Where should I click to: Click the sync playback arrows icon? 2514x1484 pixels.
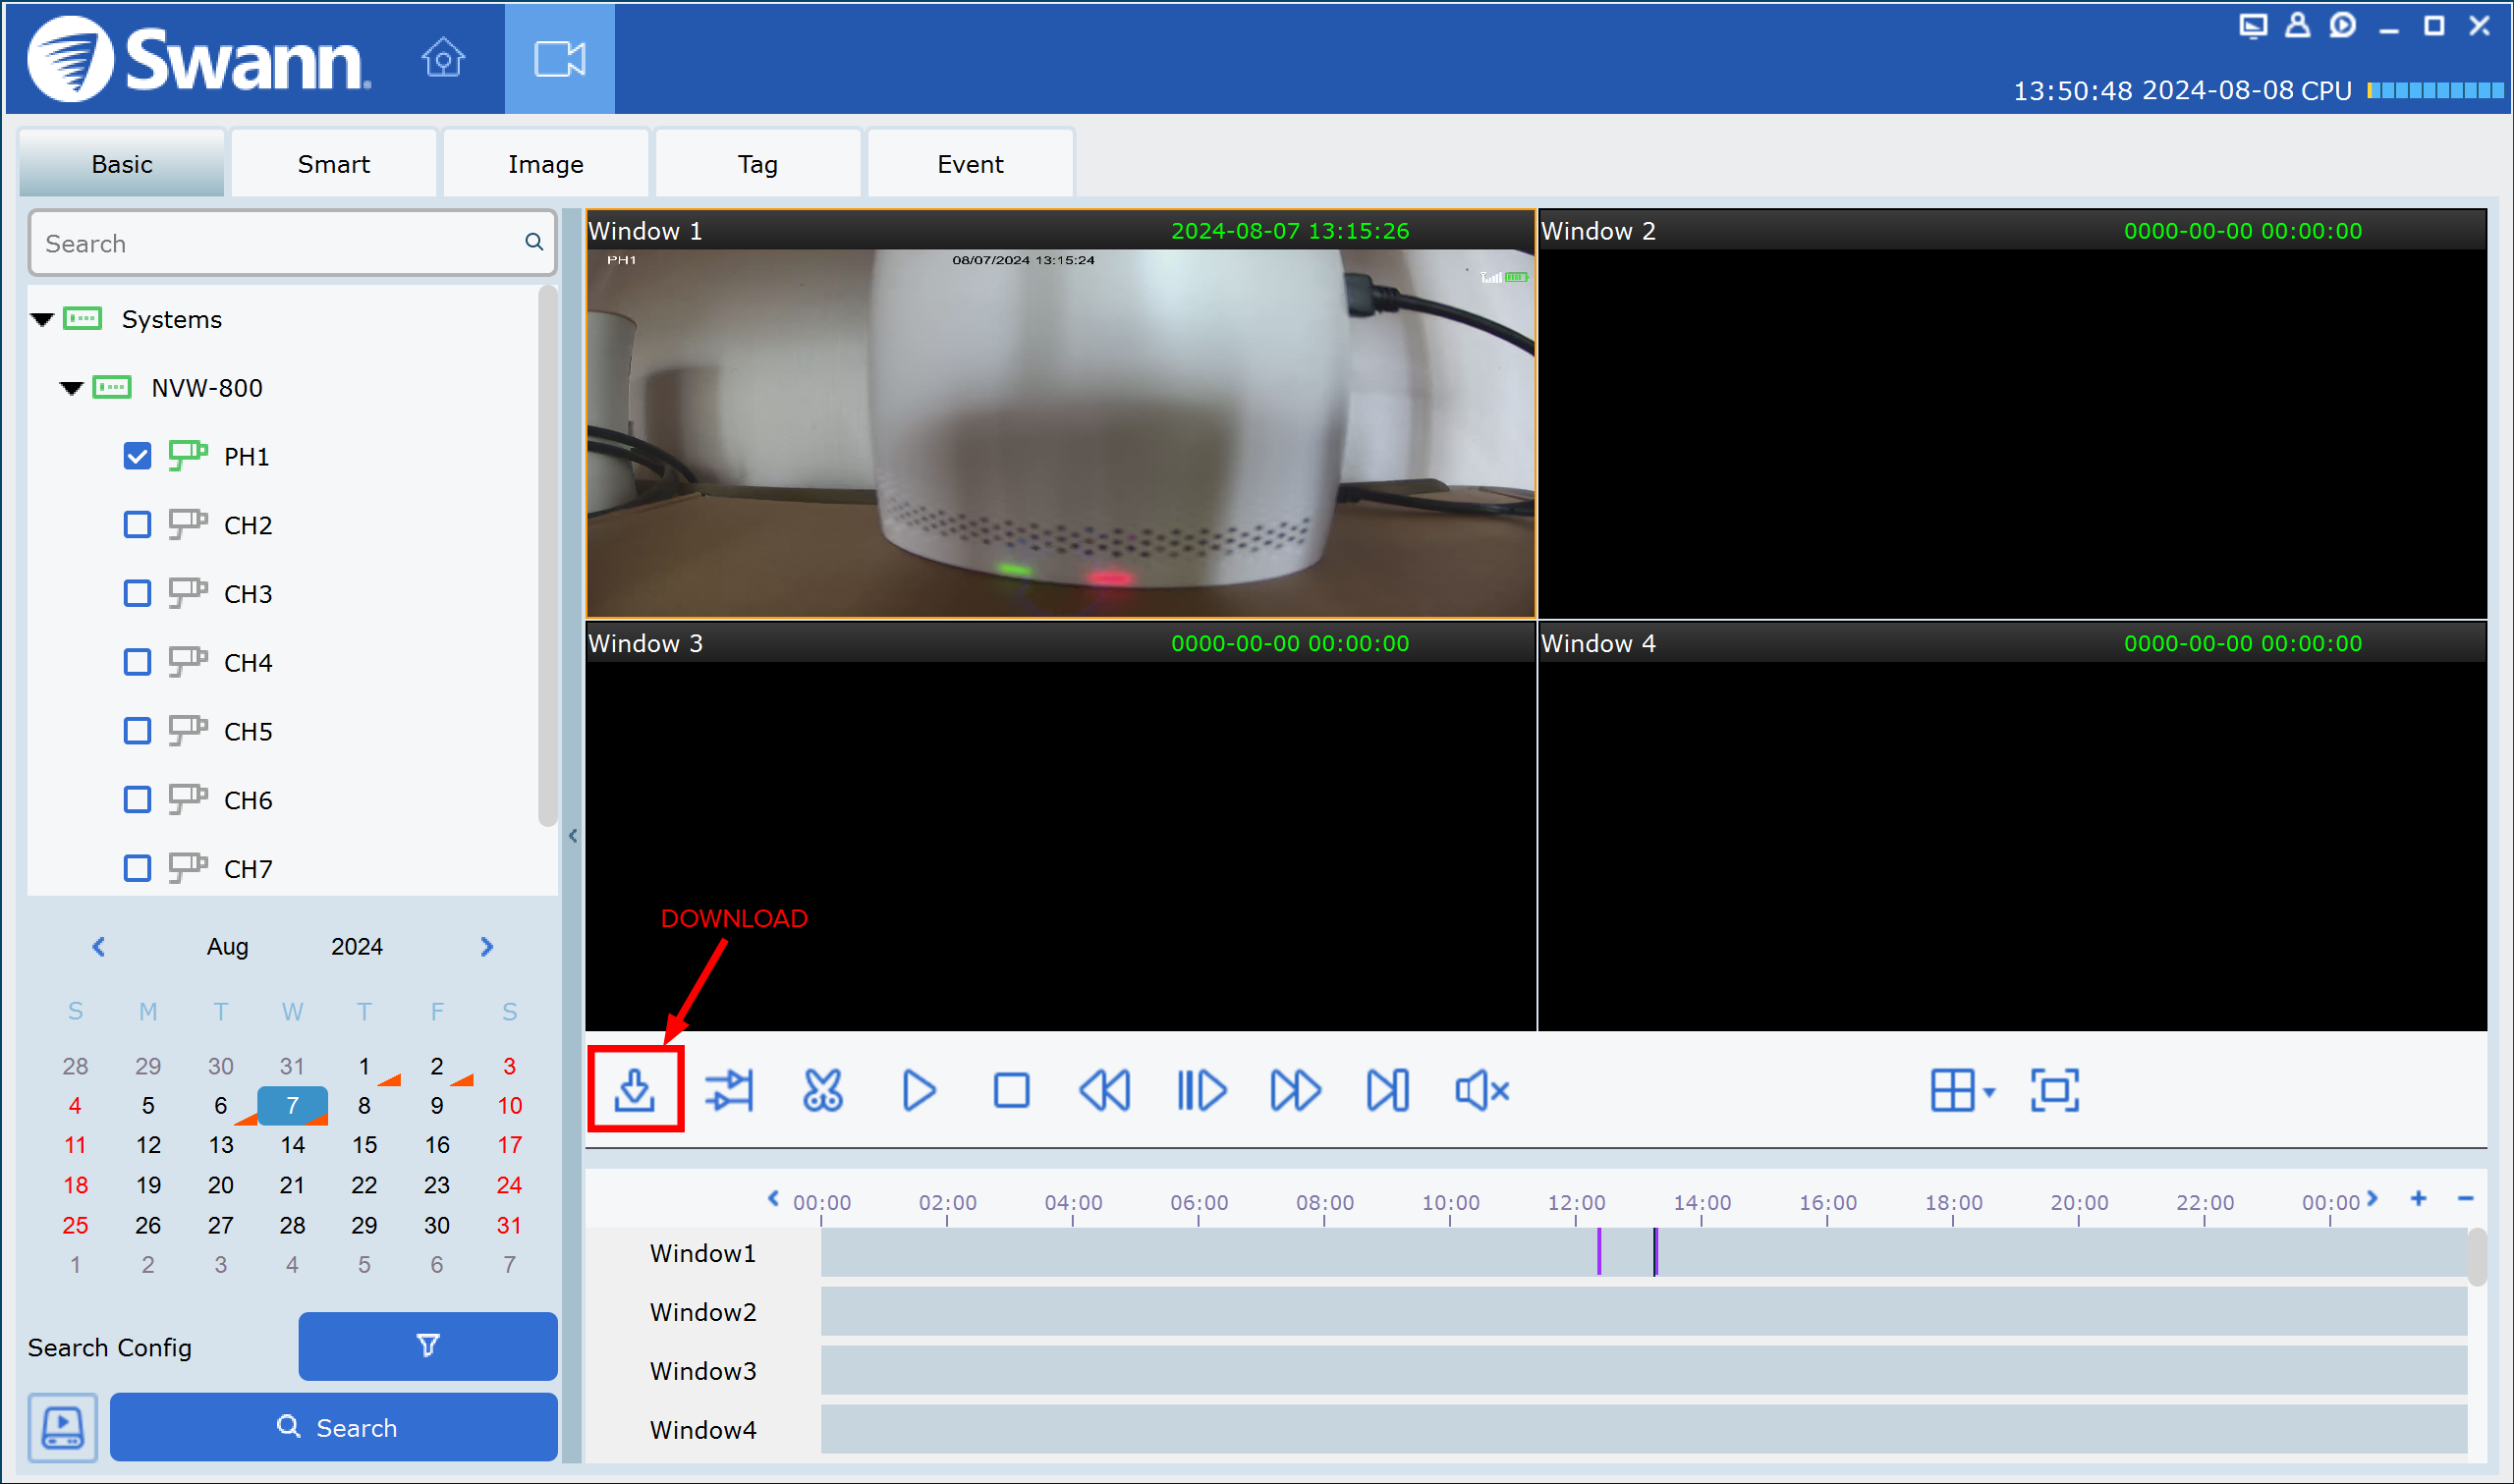729,1090
